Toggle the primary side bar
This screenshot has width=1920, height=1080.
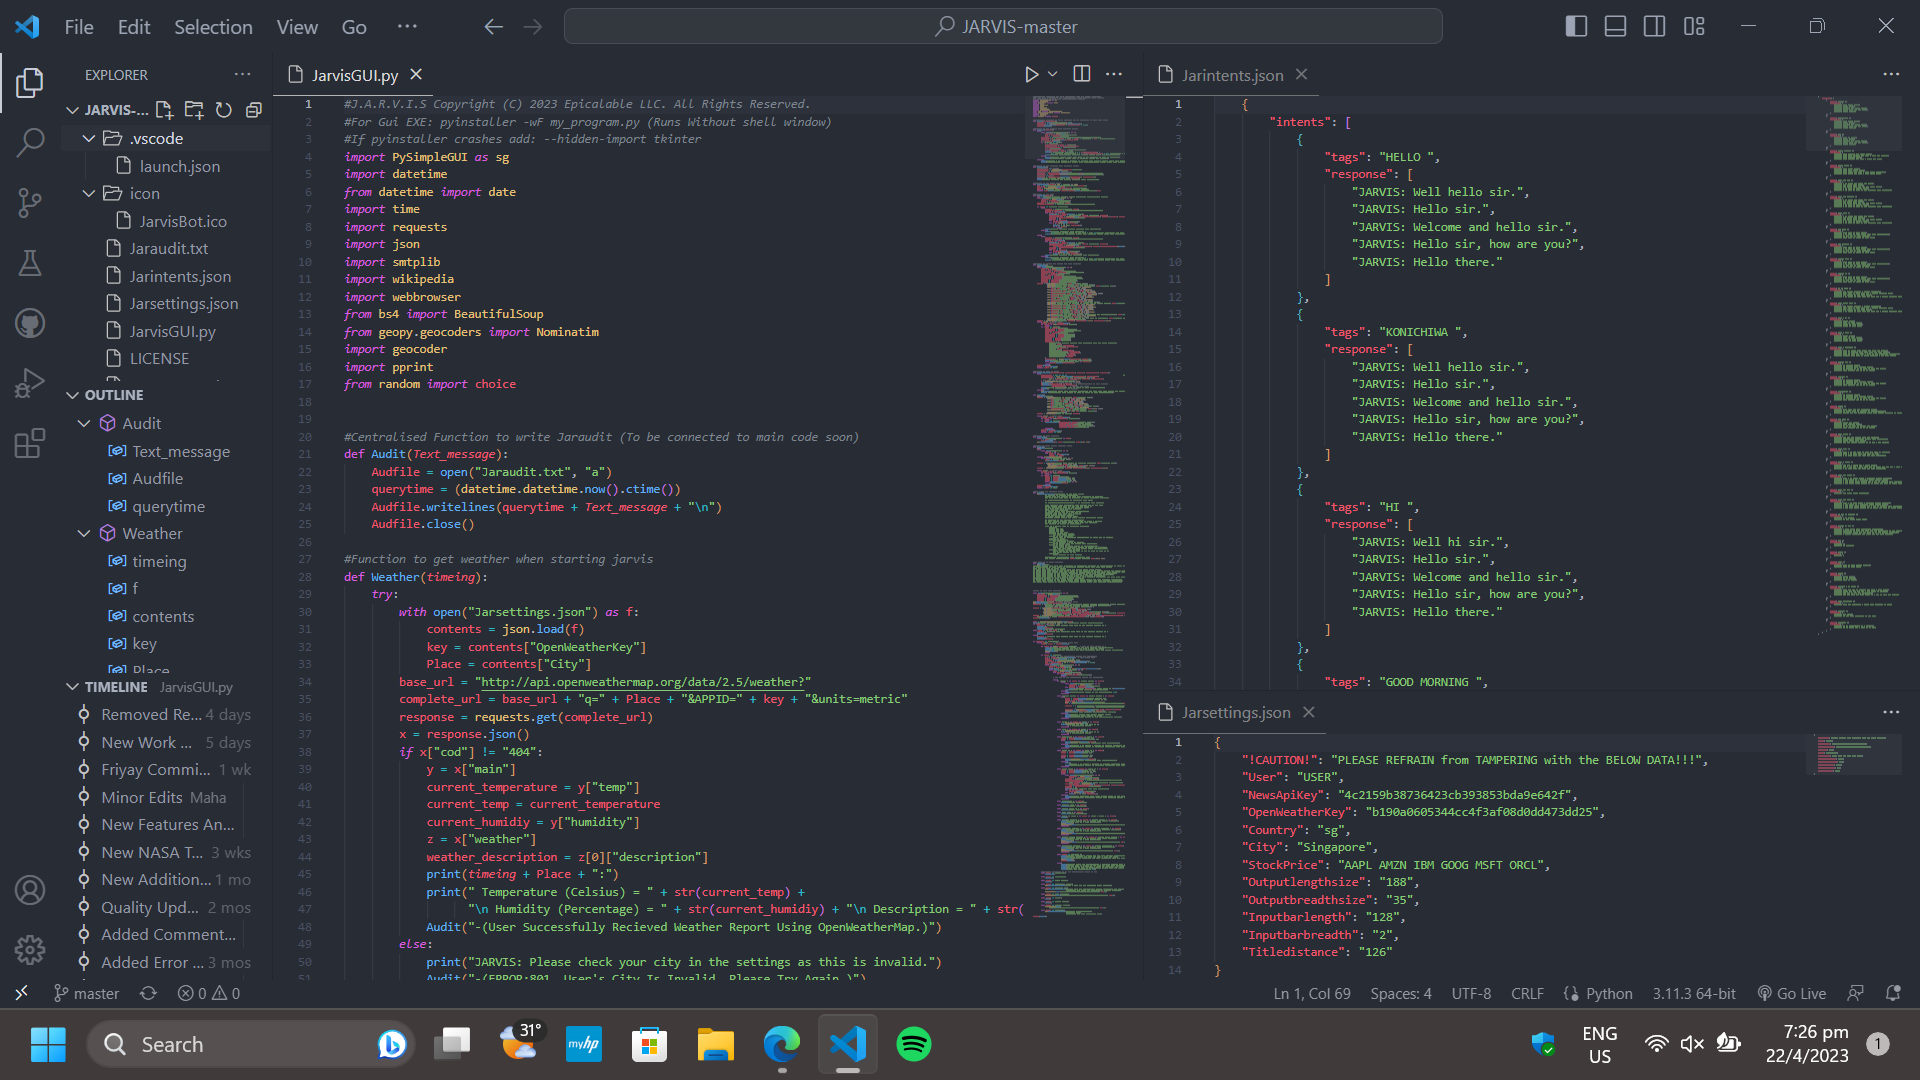(x=1576, y=27)
